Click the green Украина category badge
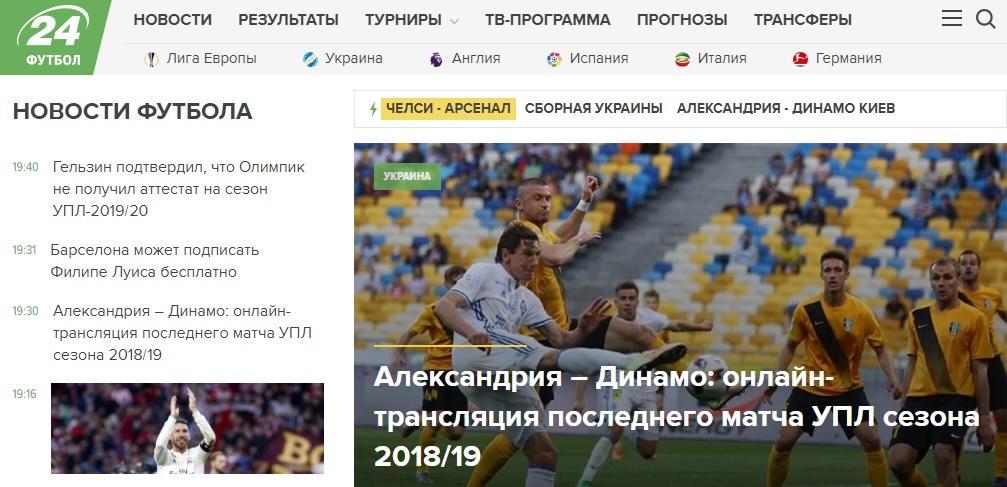Screen dimensions: 1007x487 [x=407, y=176]
